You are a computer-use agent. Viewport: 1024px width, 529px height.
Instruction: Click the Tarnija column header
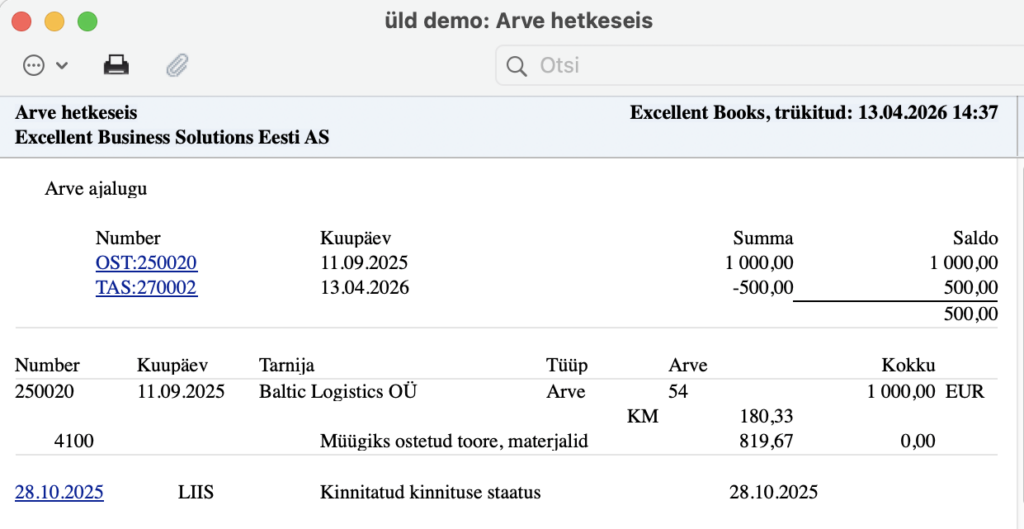[x=286, y=366]
